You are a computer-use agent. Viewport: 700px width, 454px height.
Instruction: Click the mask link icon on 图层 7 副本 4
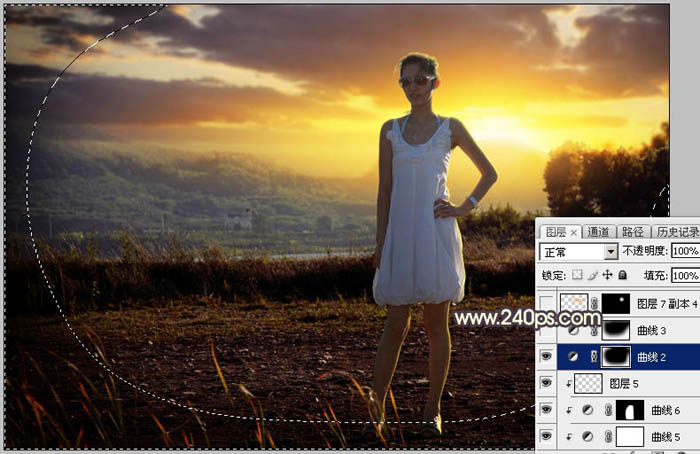tap(594, 304)
